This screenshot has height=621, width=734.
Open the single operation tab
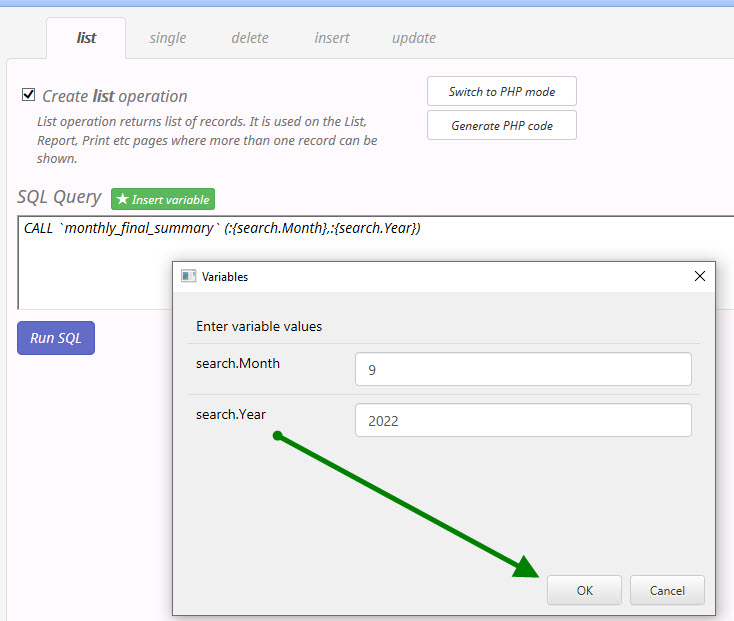click(x=168, y=38)
